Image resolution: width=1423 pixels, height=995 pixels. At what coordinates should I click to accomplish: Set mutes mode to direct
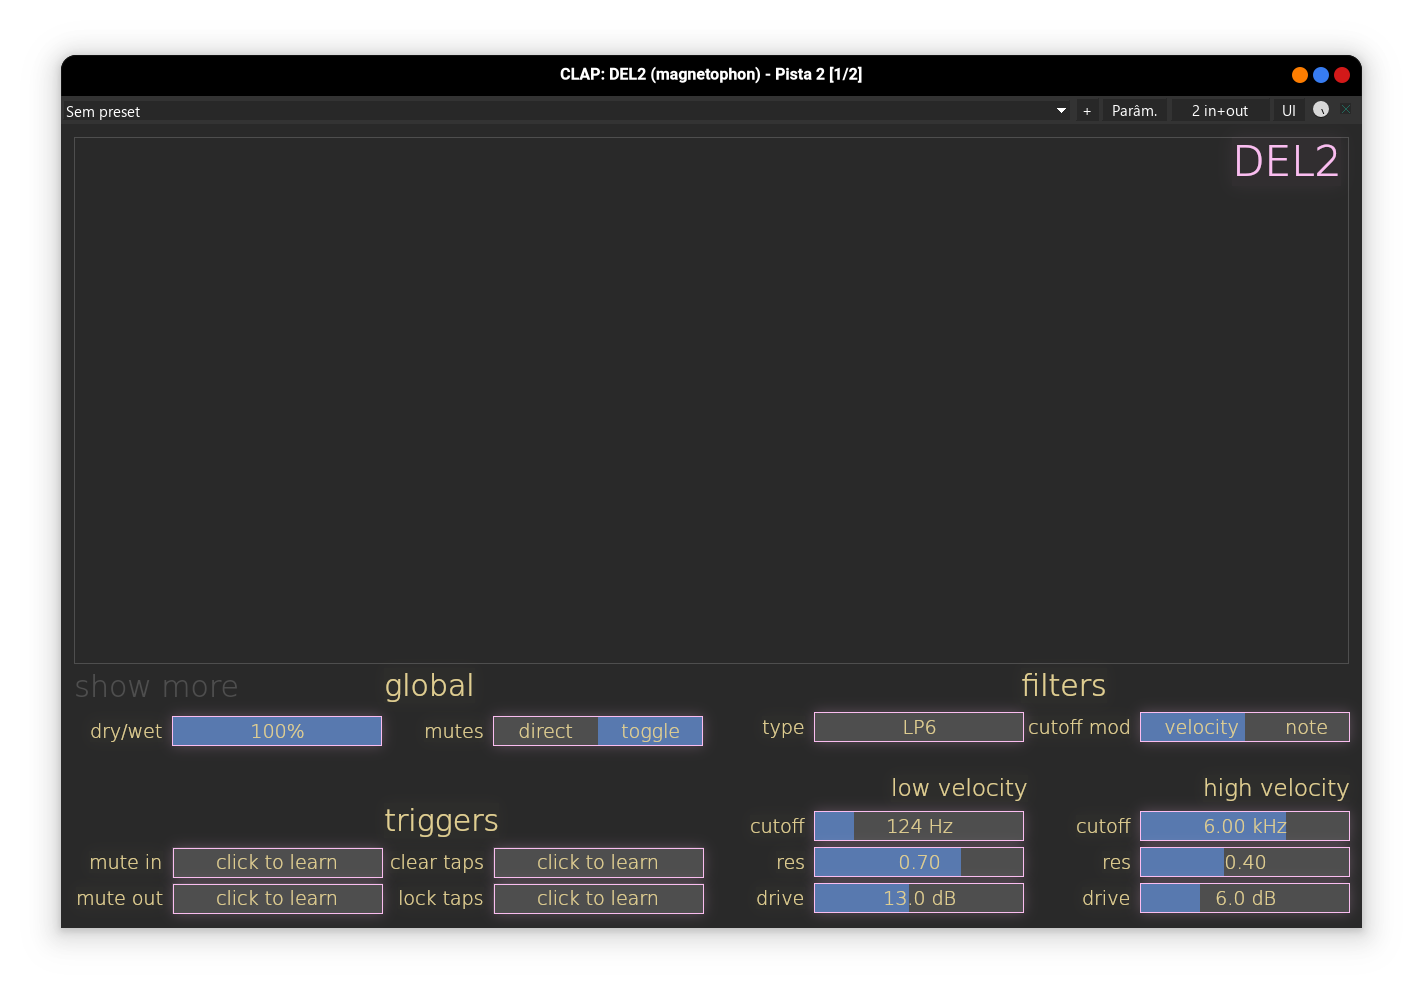pyautogui.click(x=546, y=731)
